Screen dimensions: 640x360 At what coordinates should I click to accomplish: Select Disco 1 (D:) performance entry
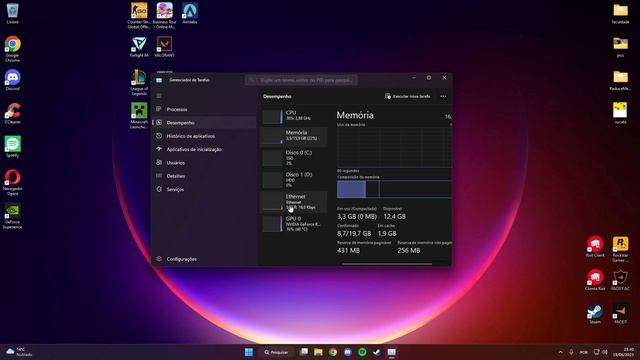[294, 180]
